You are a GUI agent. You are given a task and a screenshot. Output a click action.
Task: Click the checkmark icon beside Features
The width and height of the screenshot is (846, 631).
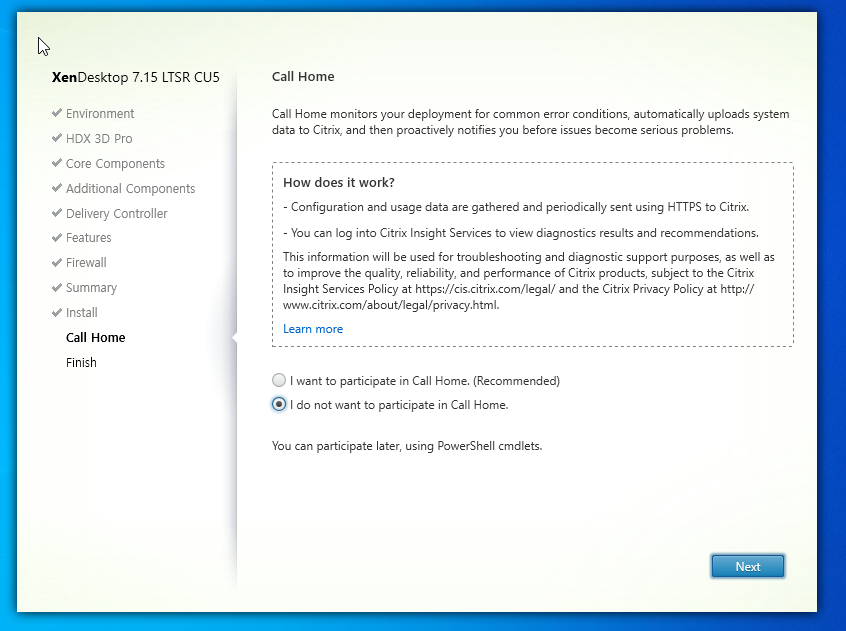tap(57, 237)
